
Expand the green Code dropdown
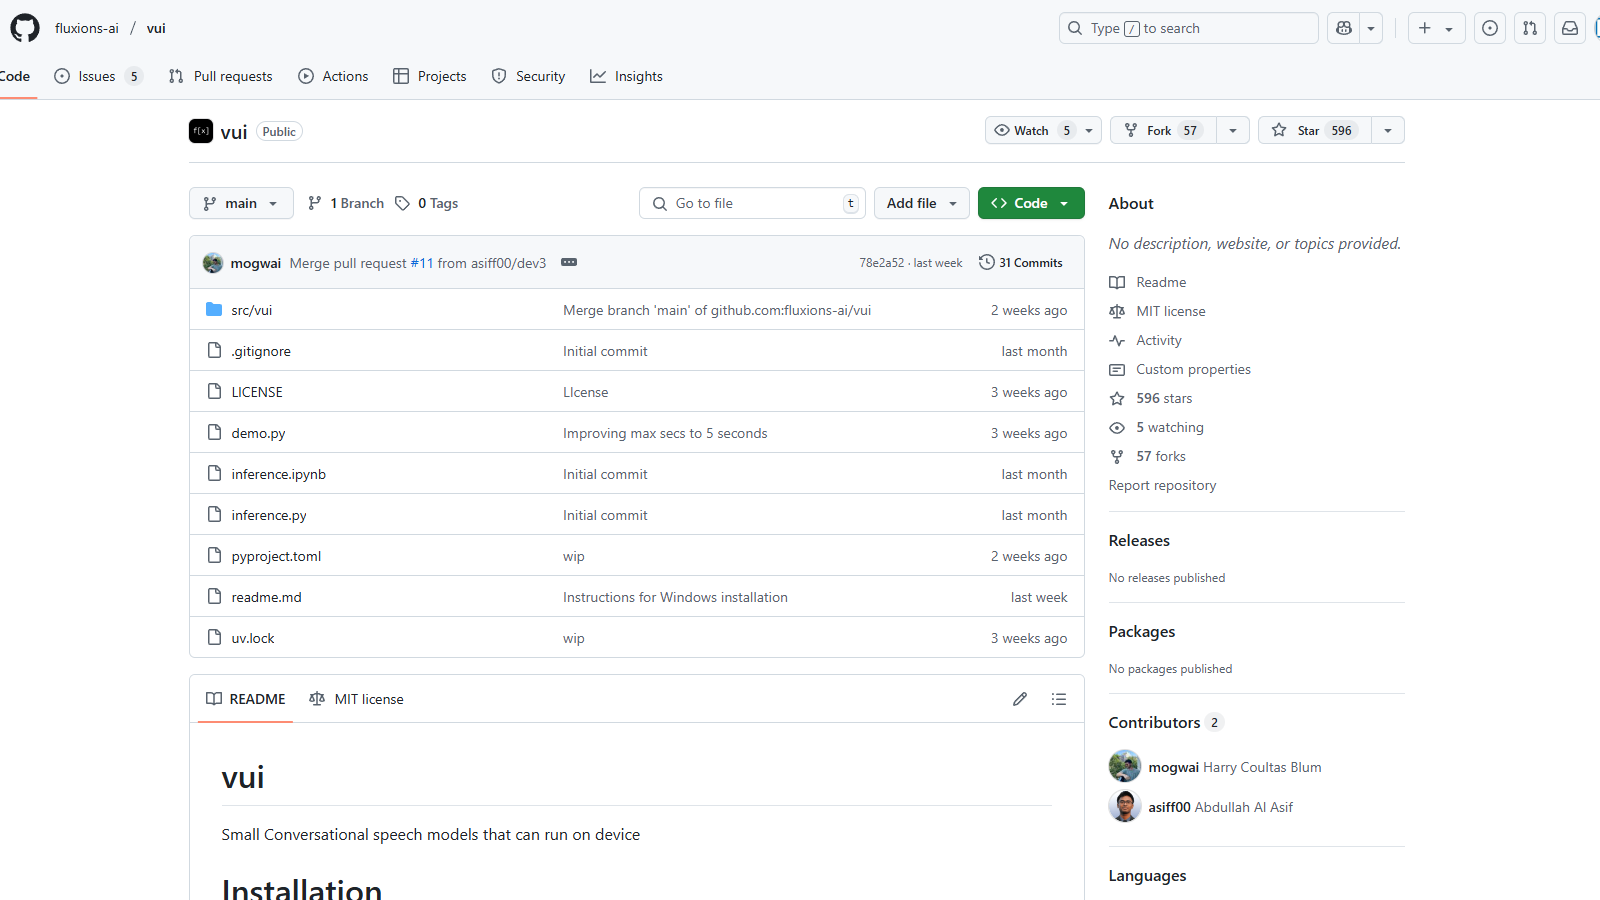coord(1062,203)
